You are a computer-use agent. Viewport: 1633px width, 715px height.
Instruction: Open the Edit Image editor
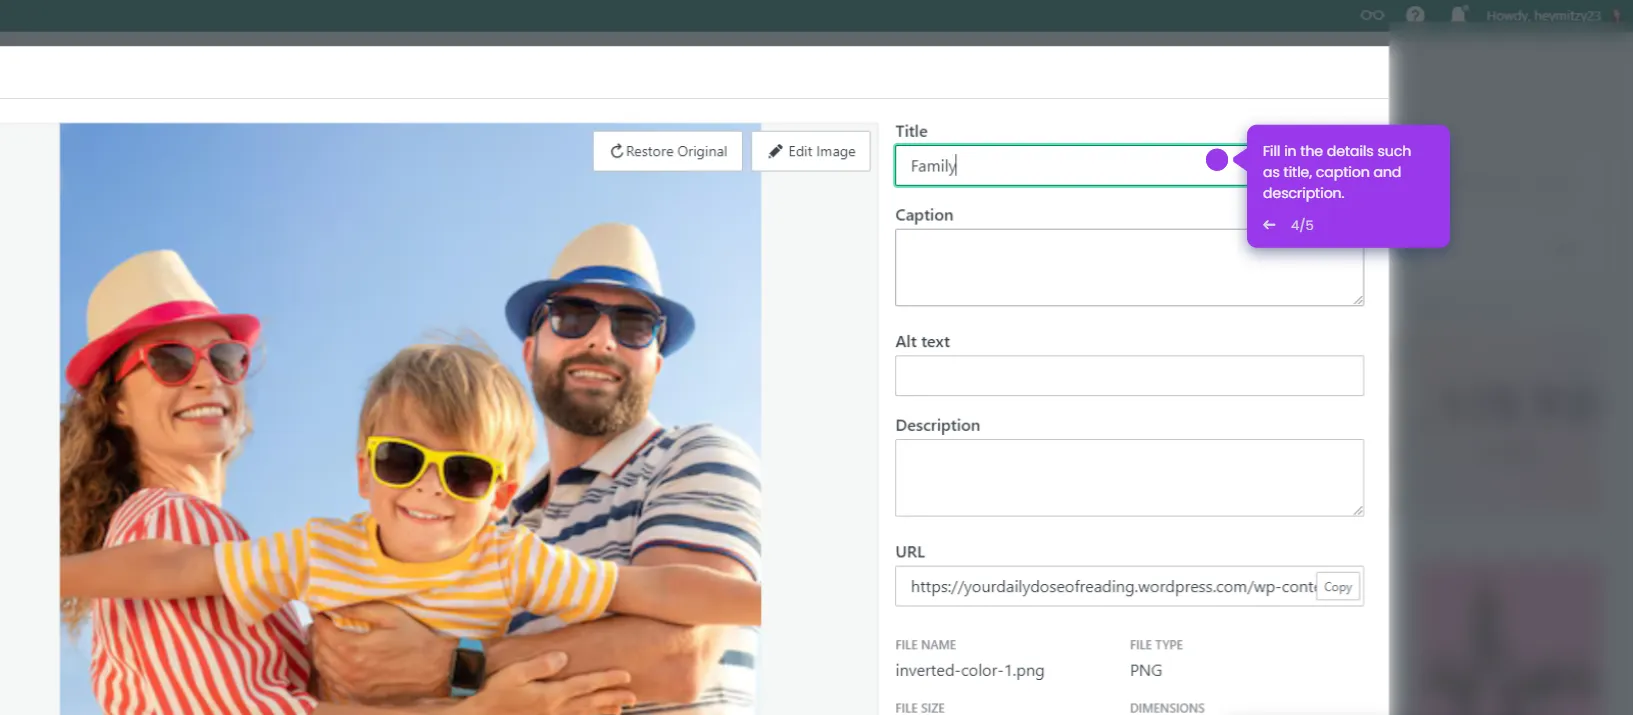[x=811, y=151]
